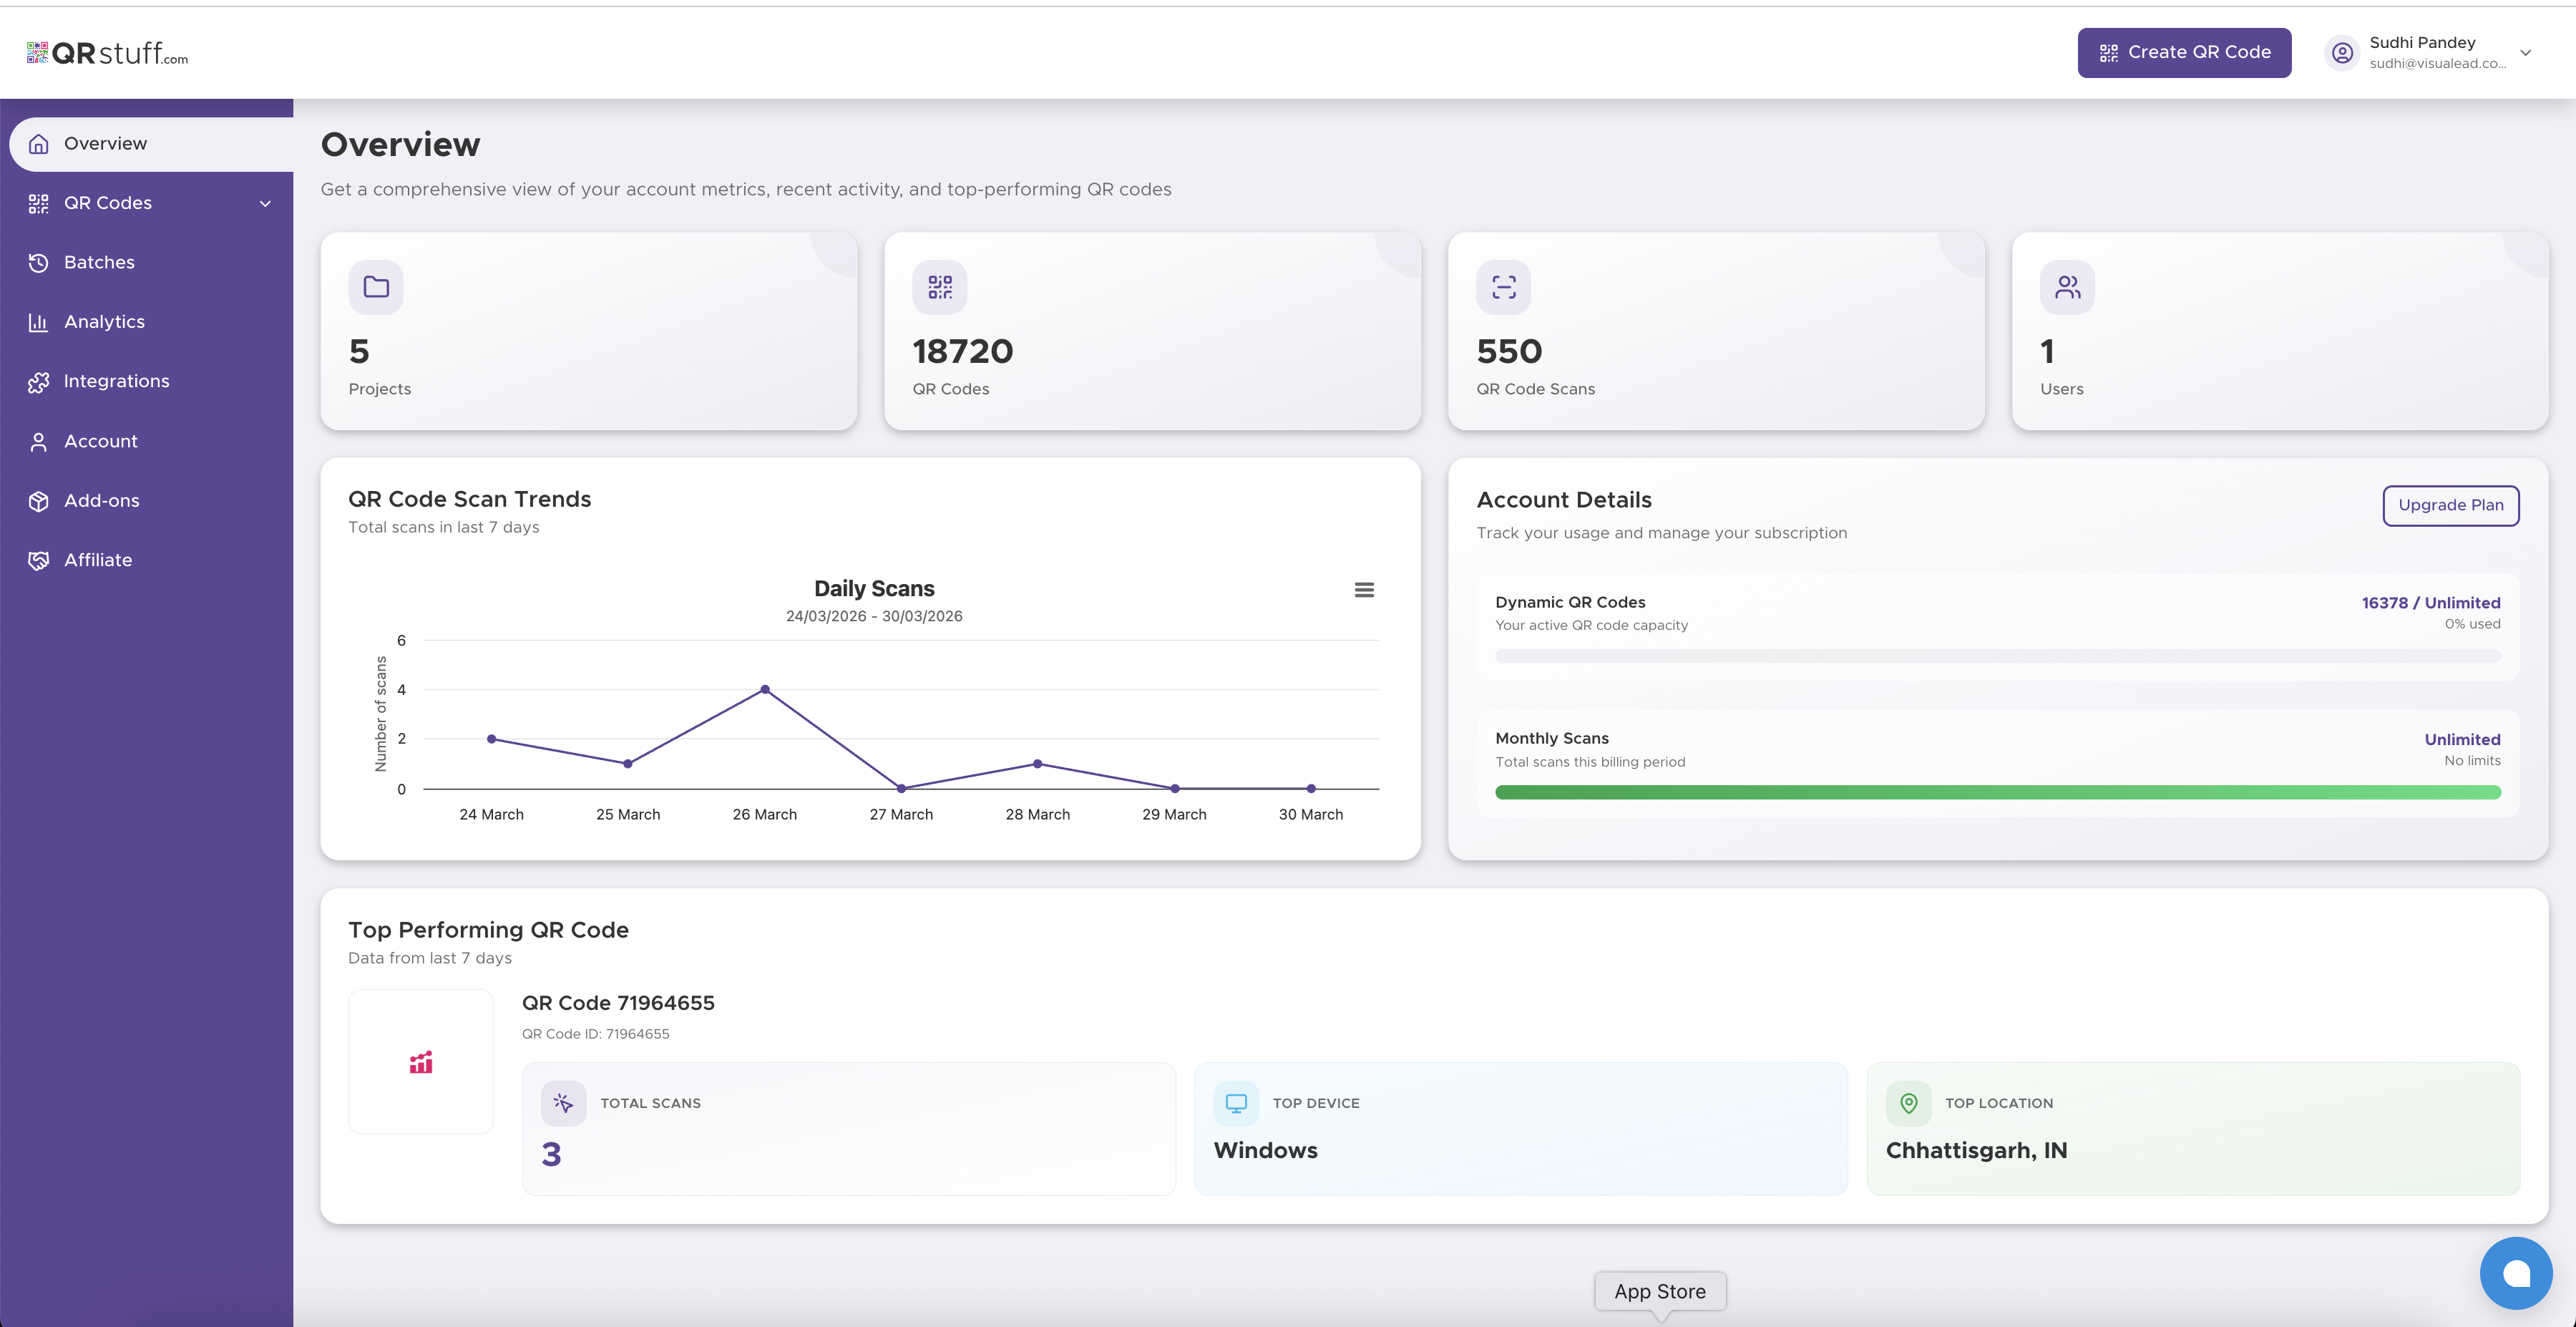
Task: Click the Create QR Code button
Action: click(x=2184, y=53)
